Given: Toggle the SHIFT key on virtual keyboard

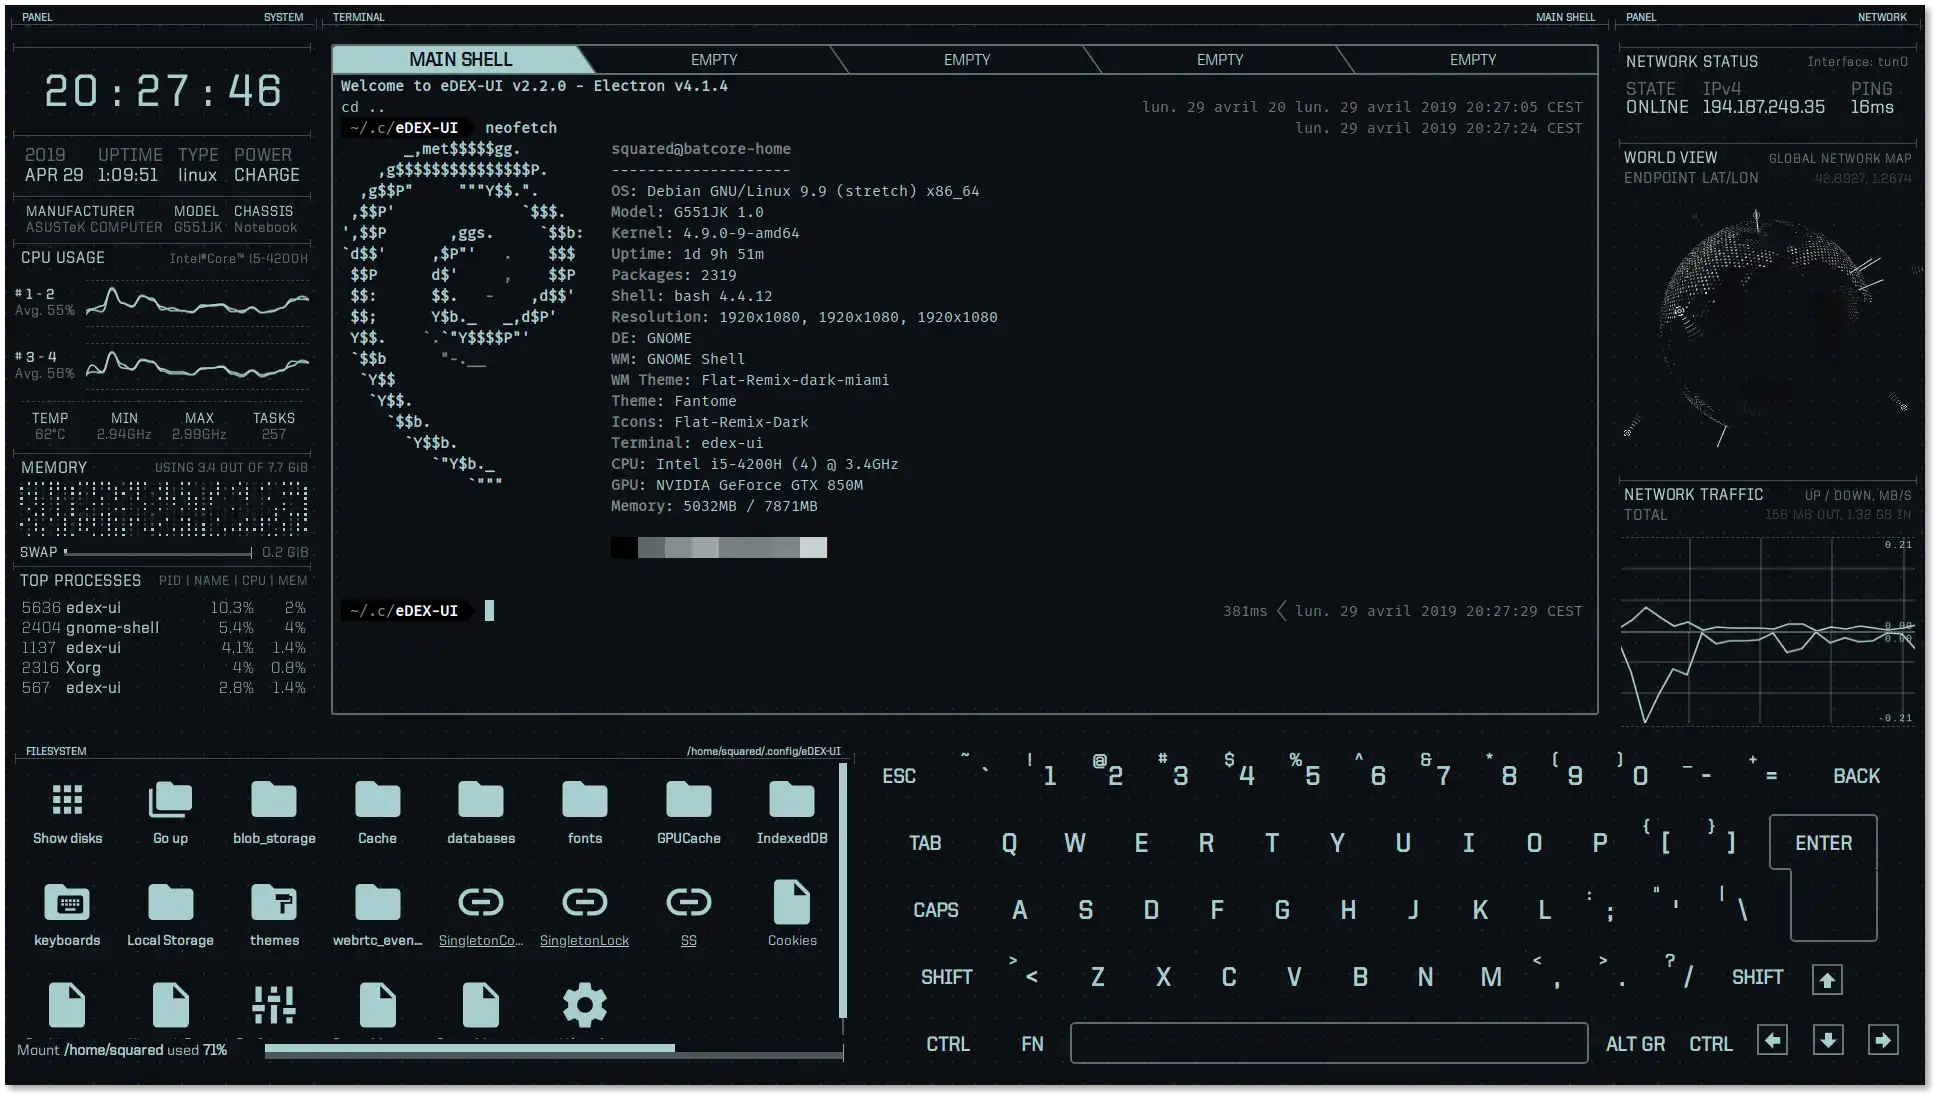Looking at the screenshot, I should [947, 976].
